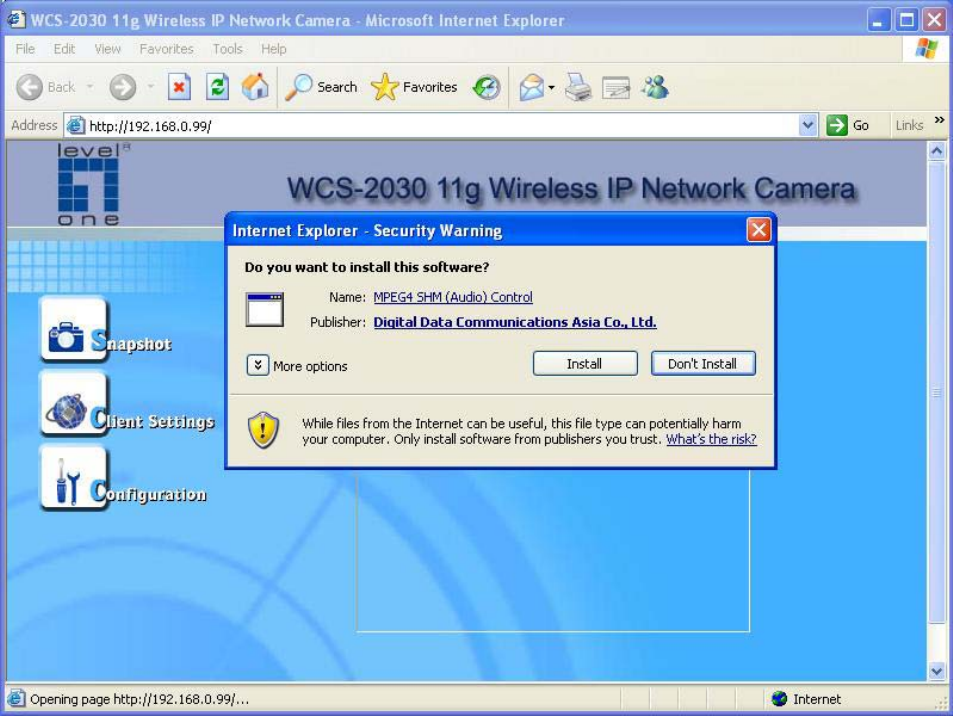This screenshot has height=716, width=953.
Task: Click in the Address URL field
Action: point(442,126)
